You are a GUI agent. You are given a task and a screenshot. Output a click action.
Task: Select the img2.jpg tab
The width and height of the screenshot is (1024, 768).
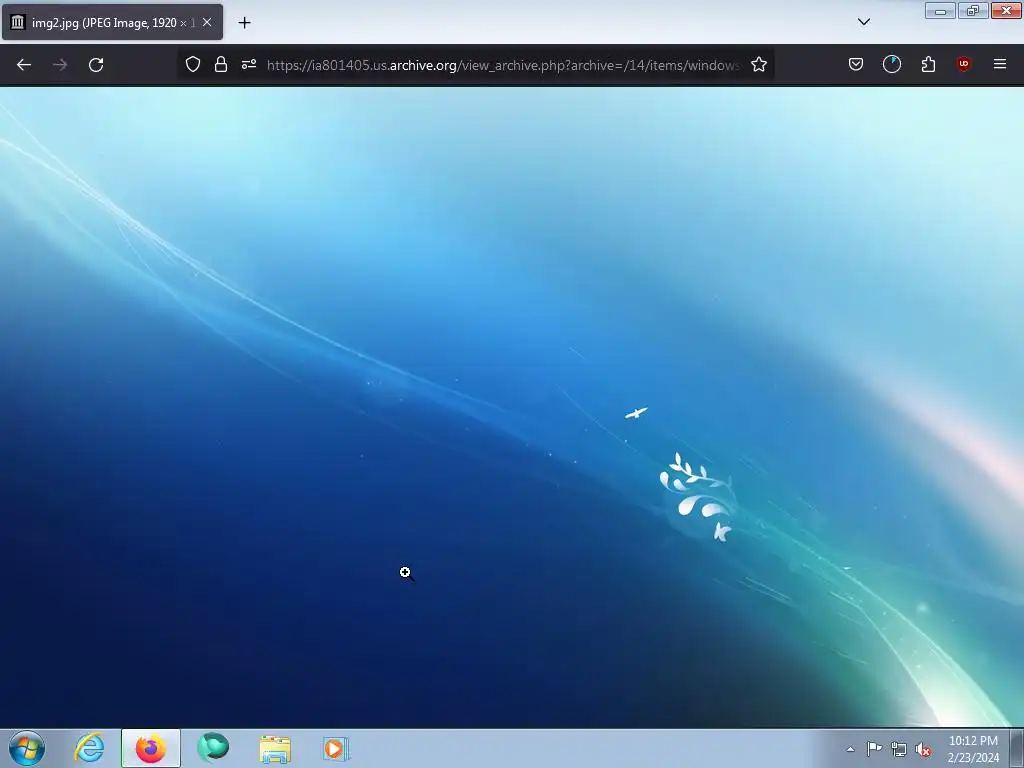(x=112, y=22)
